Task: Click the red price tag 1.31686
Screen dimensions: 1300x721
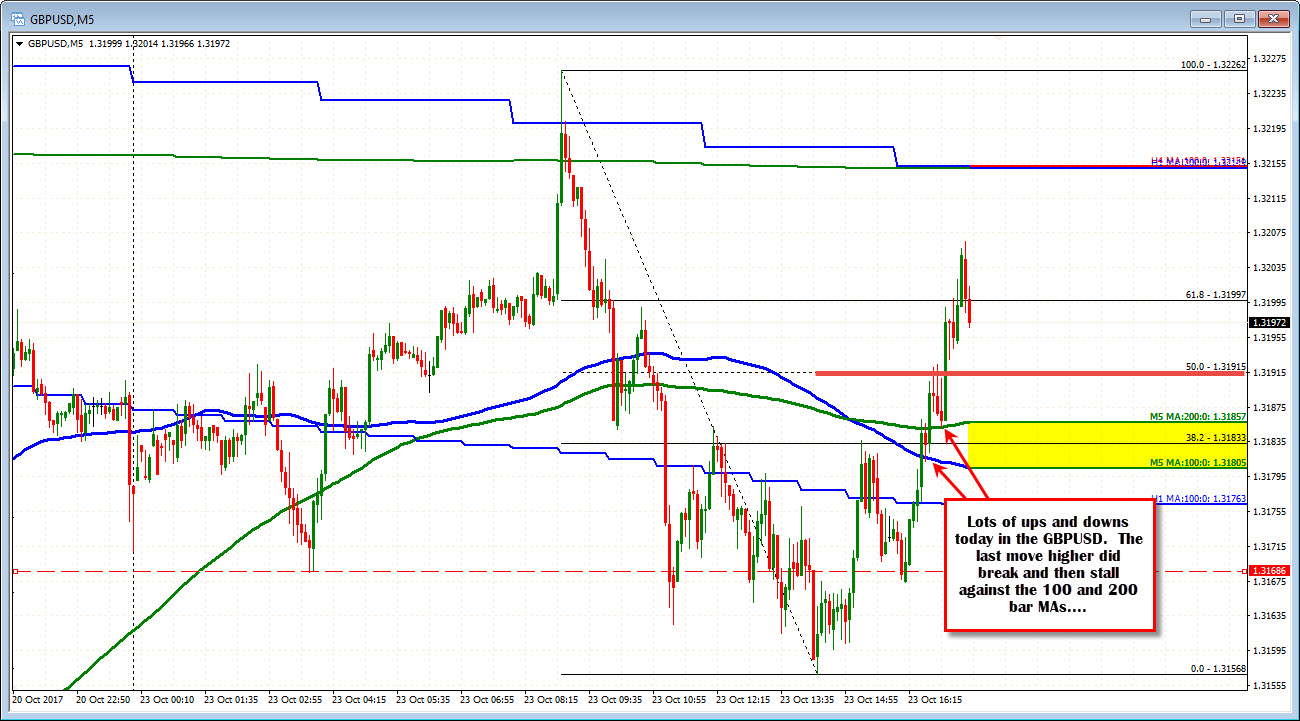Action: point(1270,571)
